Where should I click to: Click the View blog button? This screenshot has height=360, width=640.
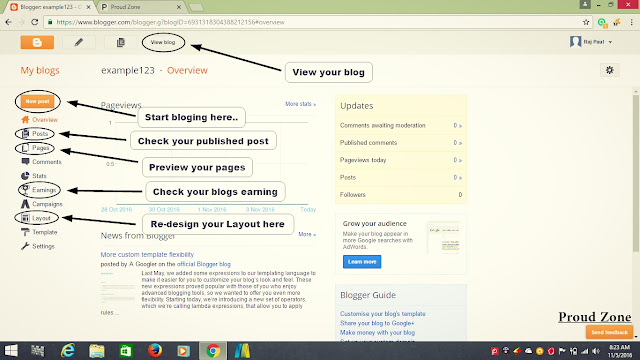point(163,42)
